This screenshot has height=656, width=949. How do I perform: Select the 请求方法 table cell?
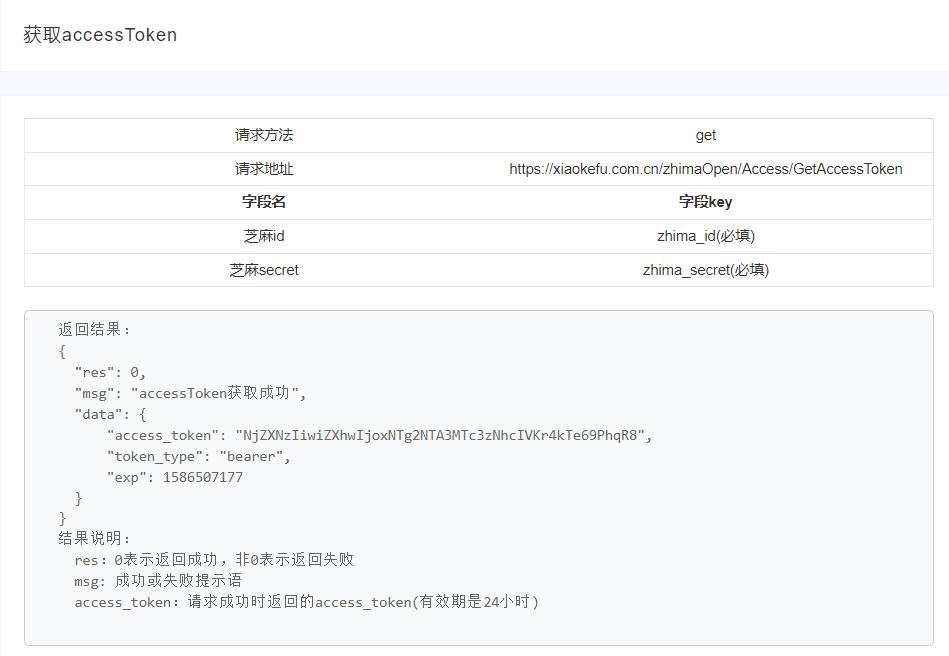[x=264, y=135]
